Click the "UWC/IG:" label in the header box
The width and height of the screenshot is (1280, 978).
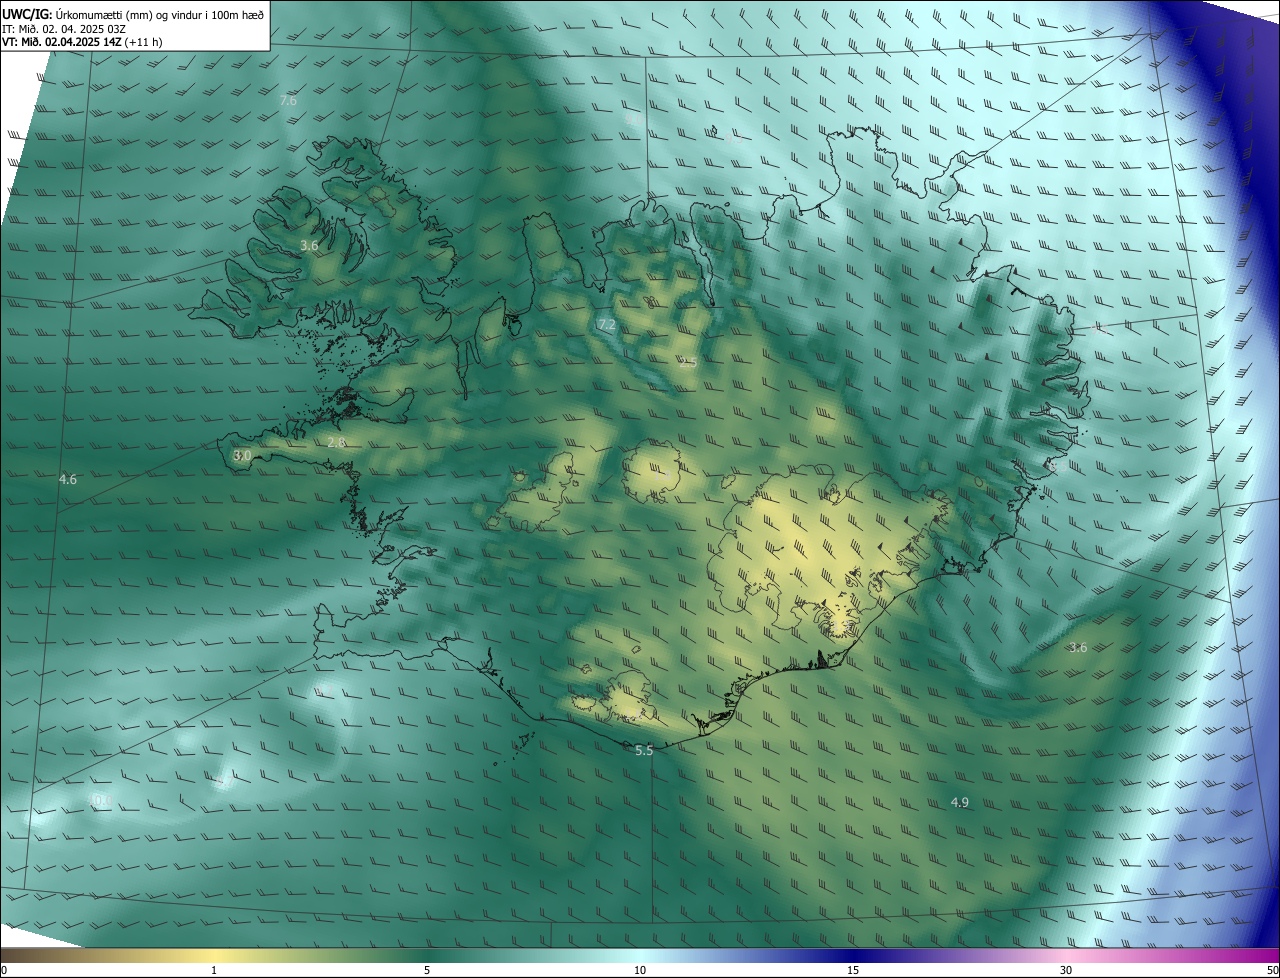point(27,13)
